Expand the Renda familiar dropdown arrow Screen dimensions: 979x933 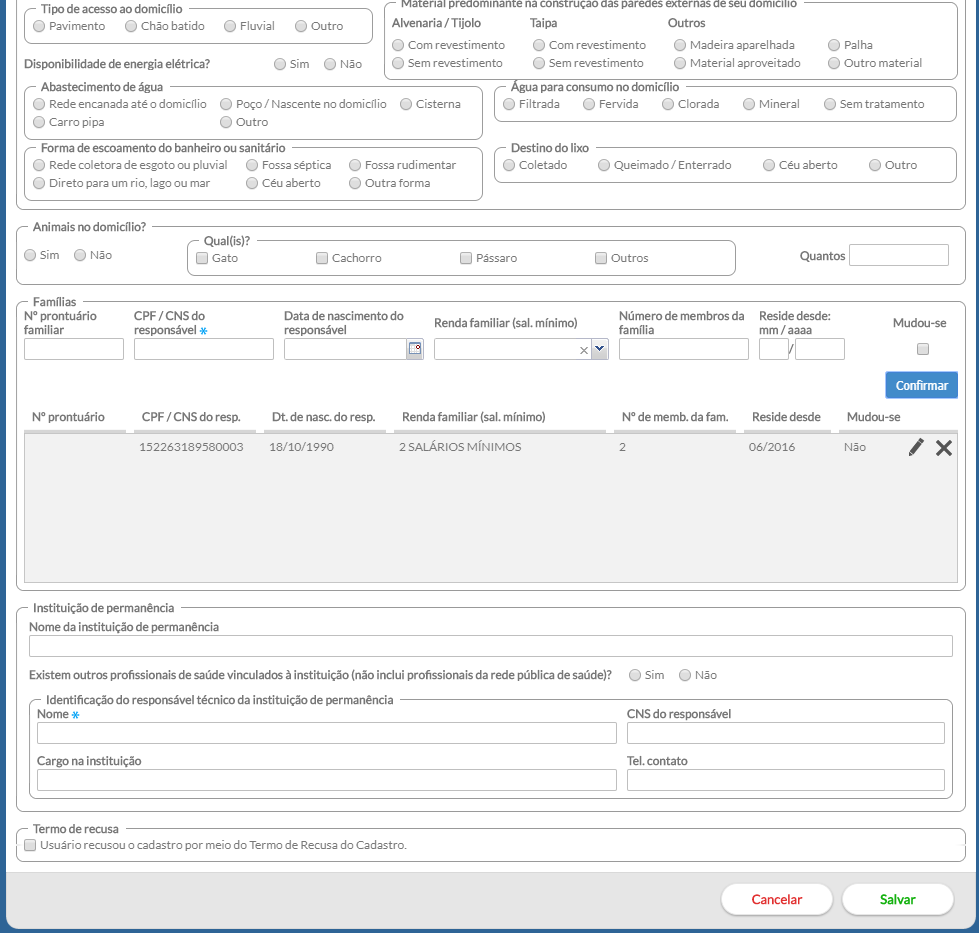599,349
